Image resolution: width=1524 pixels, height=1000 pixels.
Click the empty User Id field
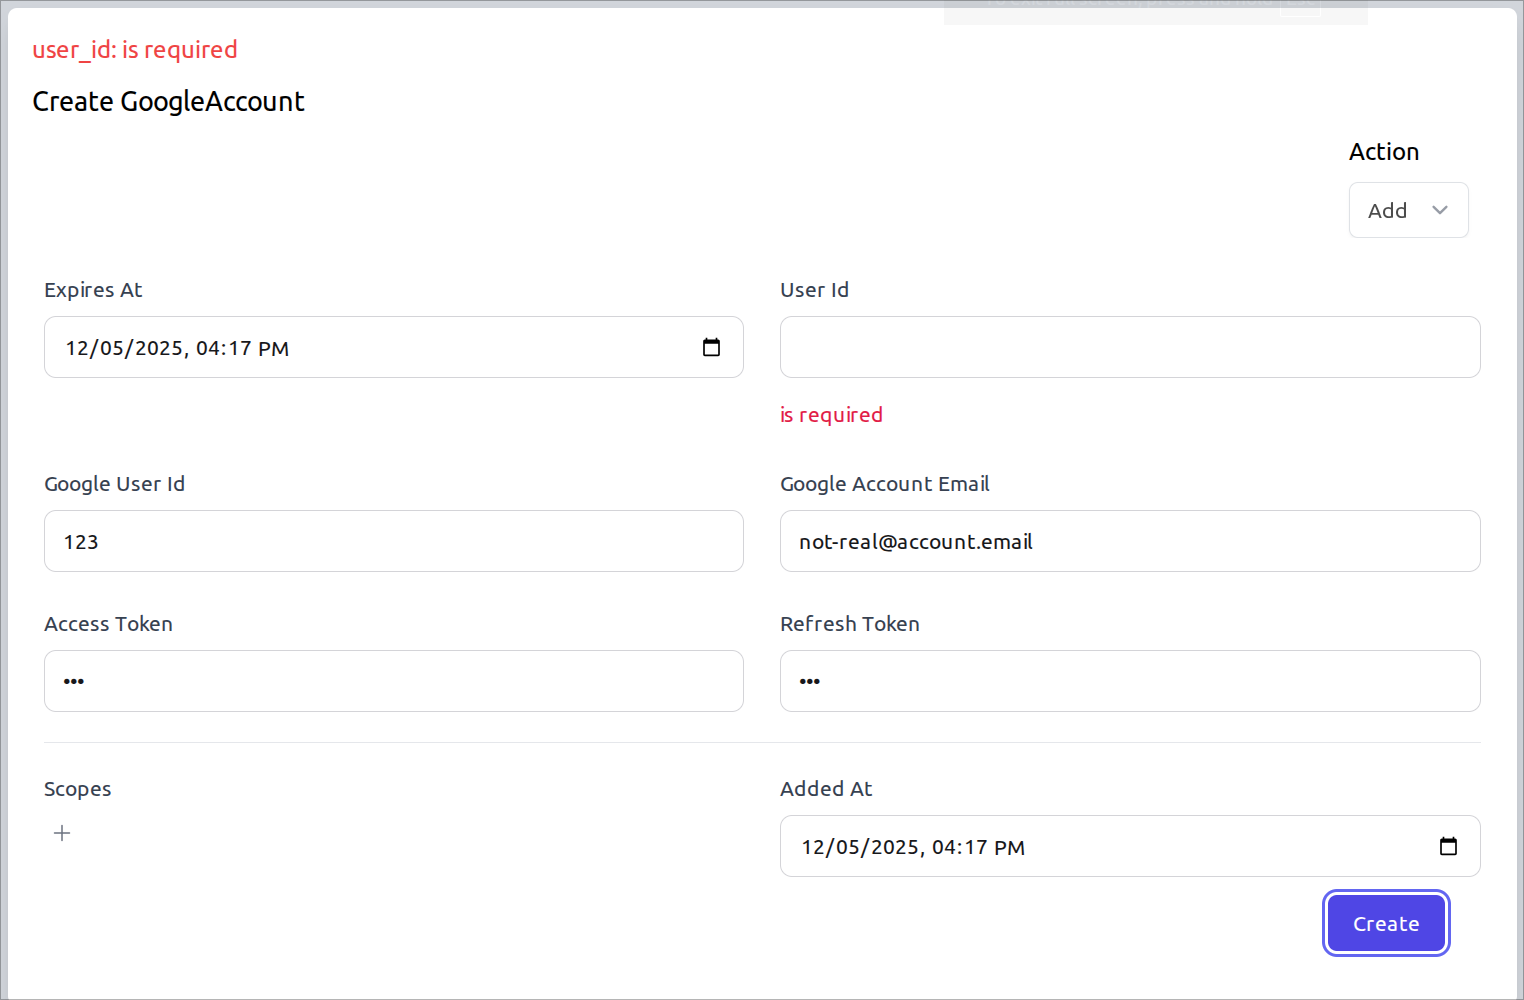pyautogui.click(x=1129, y=347)
